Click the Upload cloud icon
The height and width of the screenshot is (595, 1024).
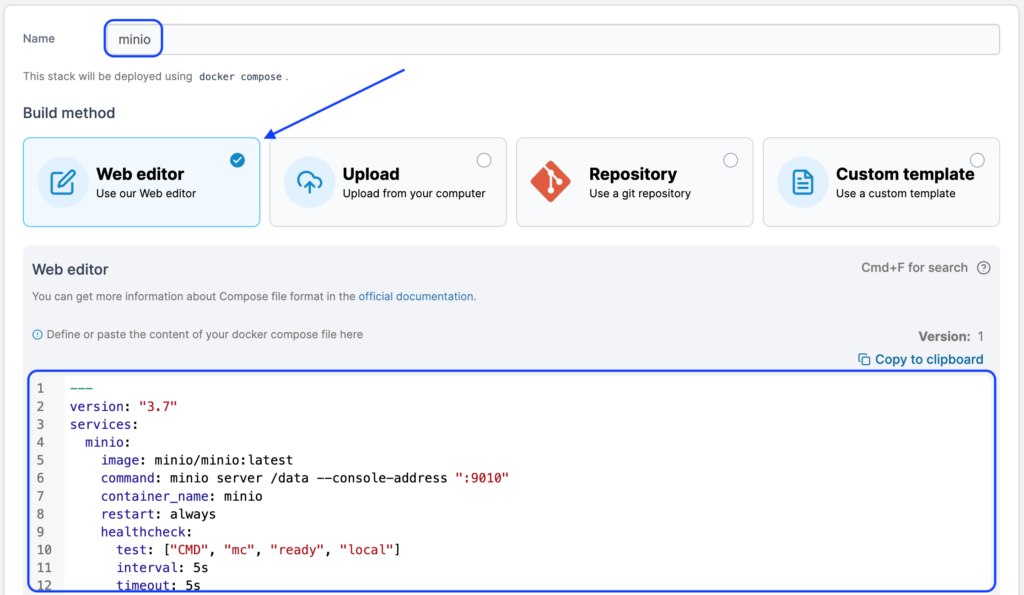coord(309,182)
